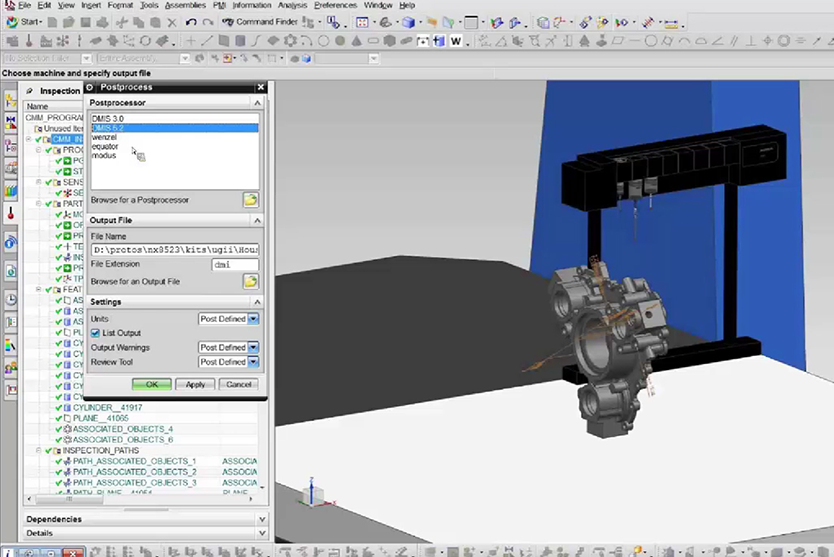
Task: Click the File Extension input field
Action: [234, 265]
